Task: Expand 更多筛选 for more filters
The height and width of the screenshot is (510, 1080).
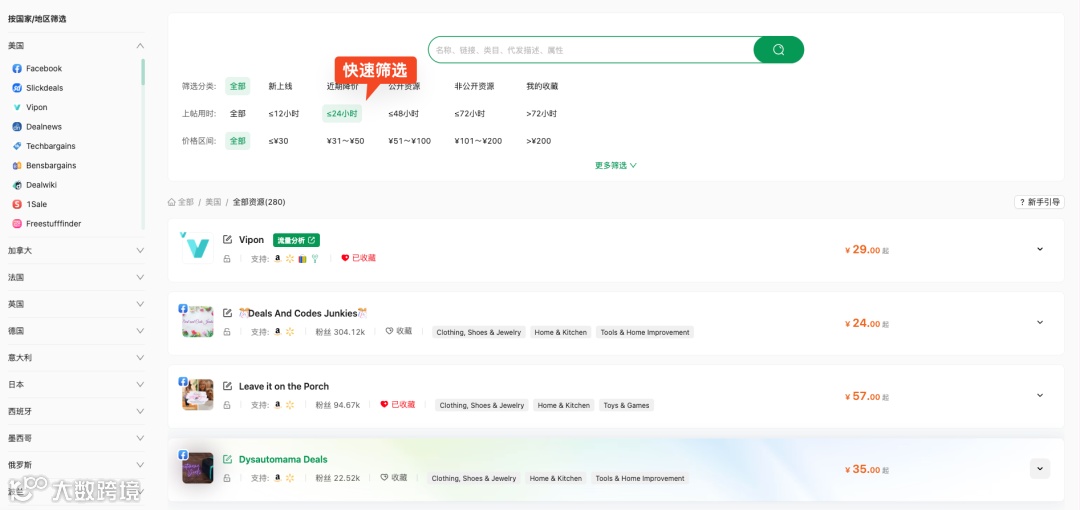Action: pyautogui.click(x=616, y=165)
